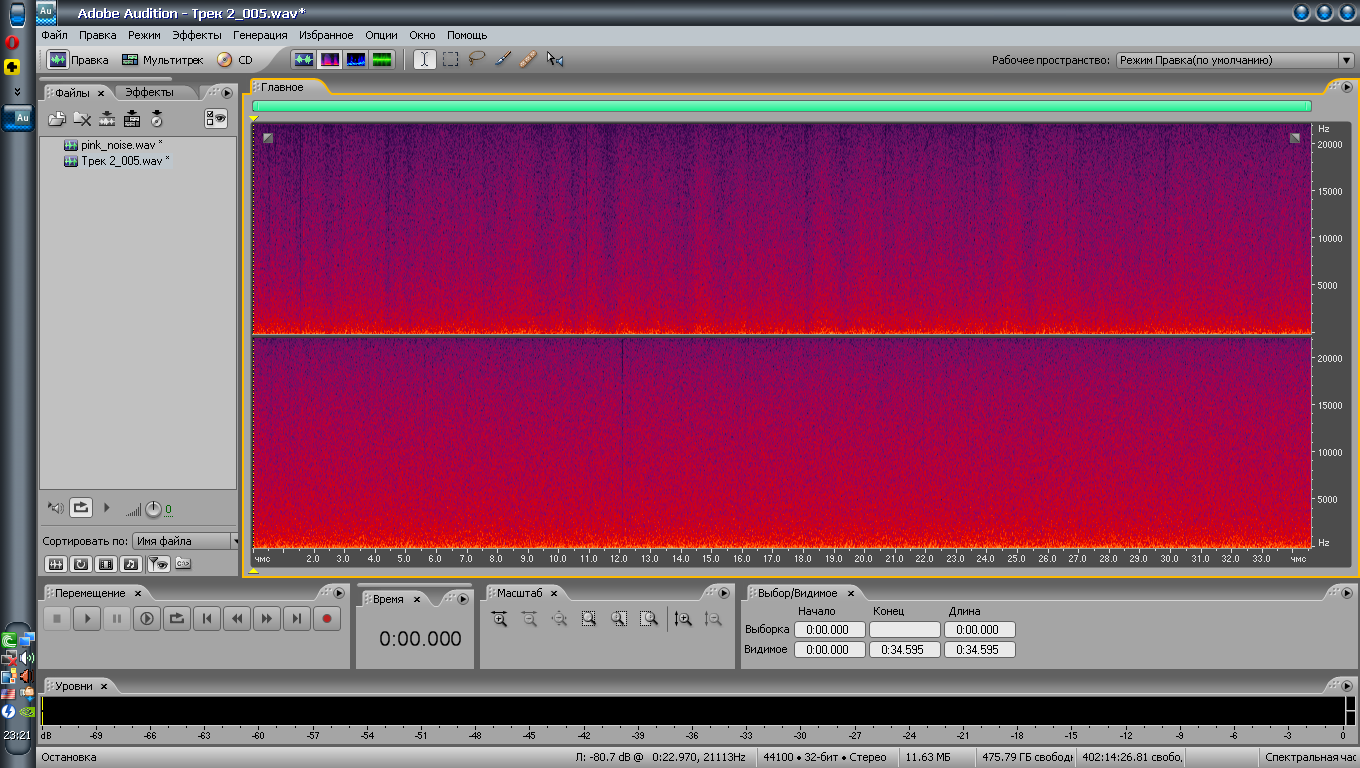Open the Sort By dropdown
Viewport: 1360px width, 768px height.
[186, 541]
